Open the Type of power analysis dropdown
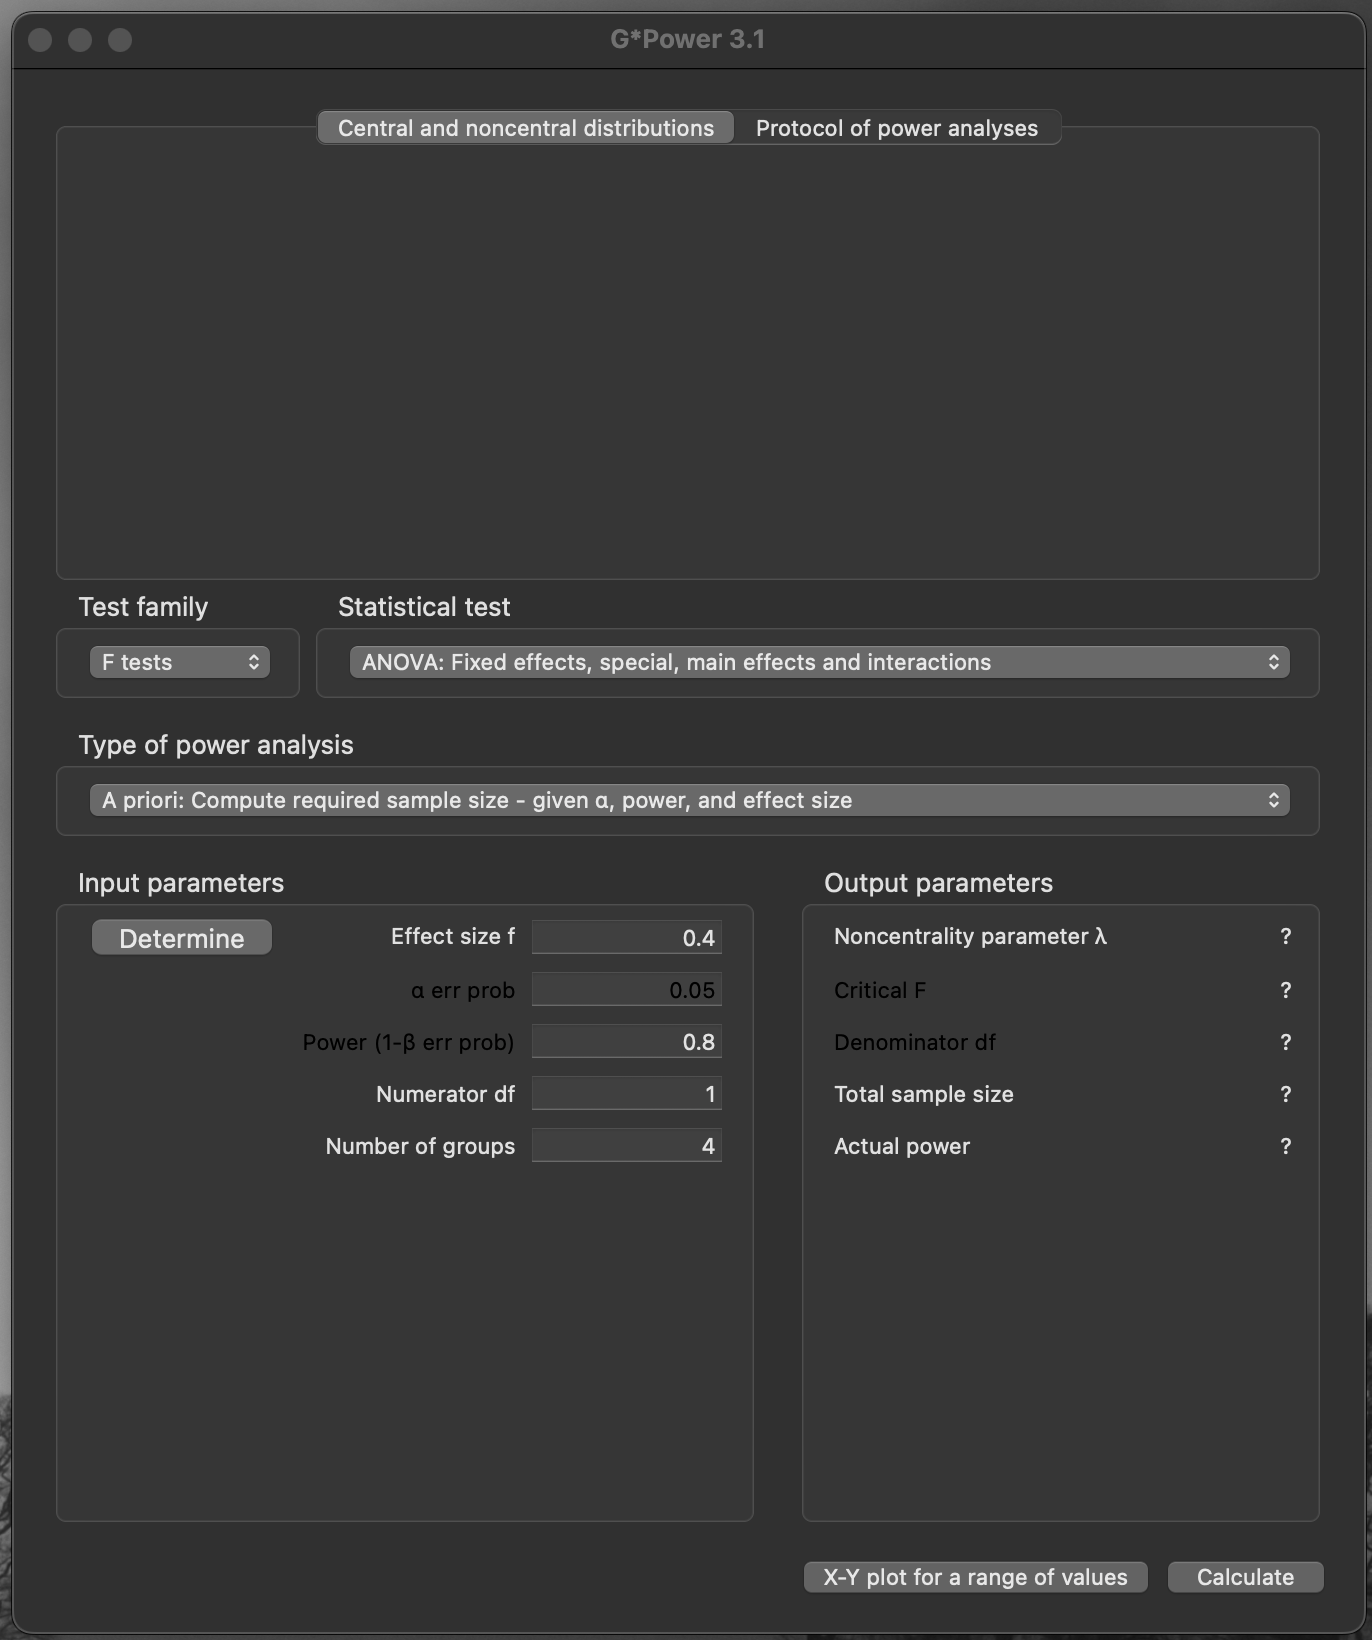The height and width of the screenshot is (1640, 1372). [689, 800]
